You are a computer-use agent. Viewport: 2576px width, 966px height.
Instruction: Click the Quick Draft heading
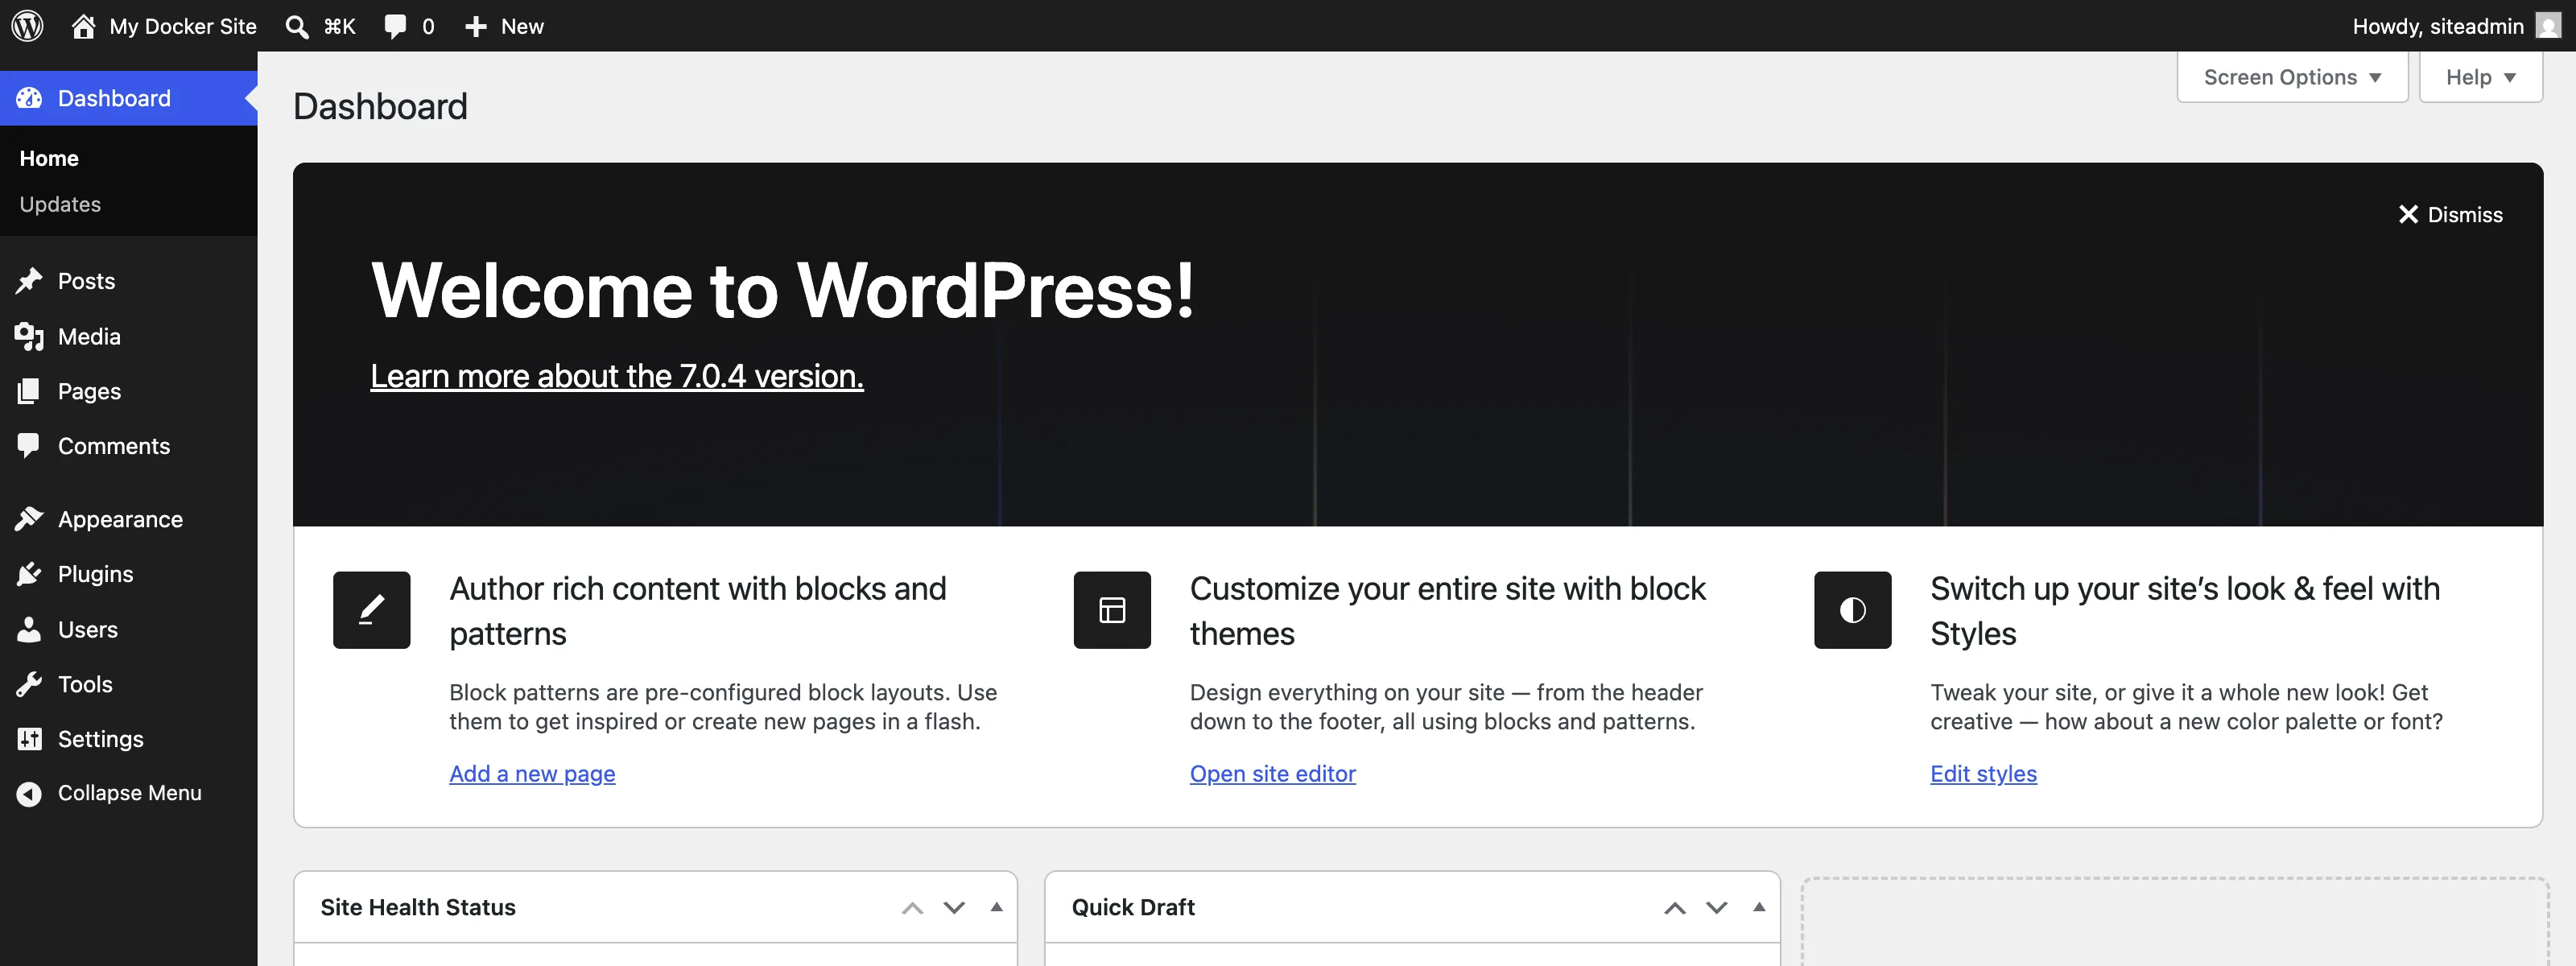(1133, 907)
